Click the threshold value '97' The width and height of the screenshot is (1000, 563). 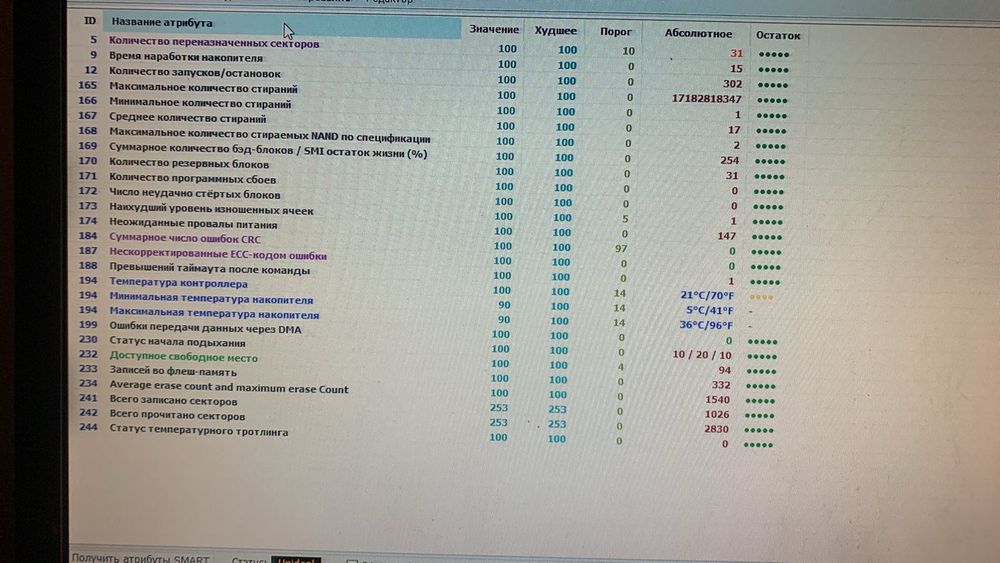pos(621,249)
